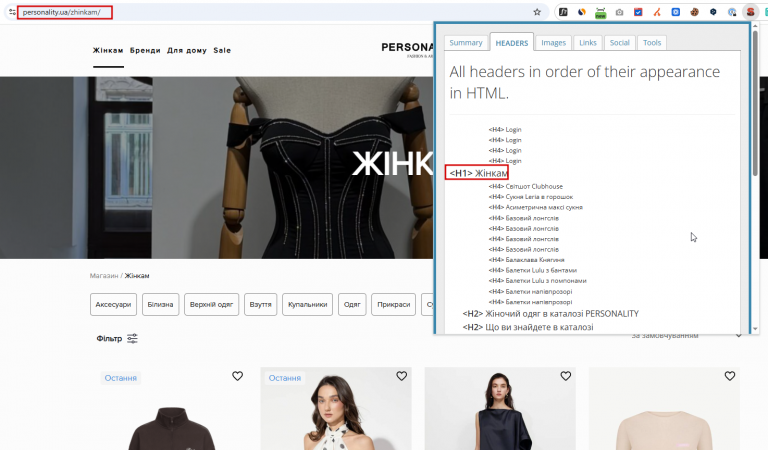Select the Одяг category chip
This screenshot has height=450, width=768.
point(352,305)
